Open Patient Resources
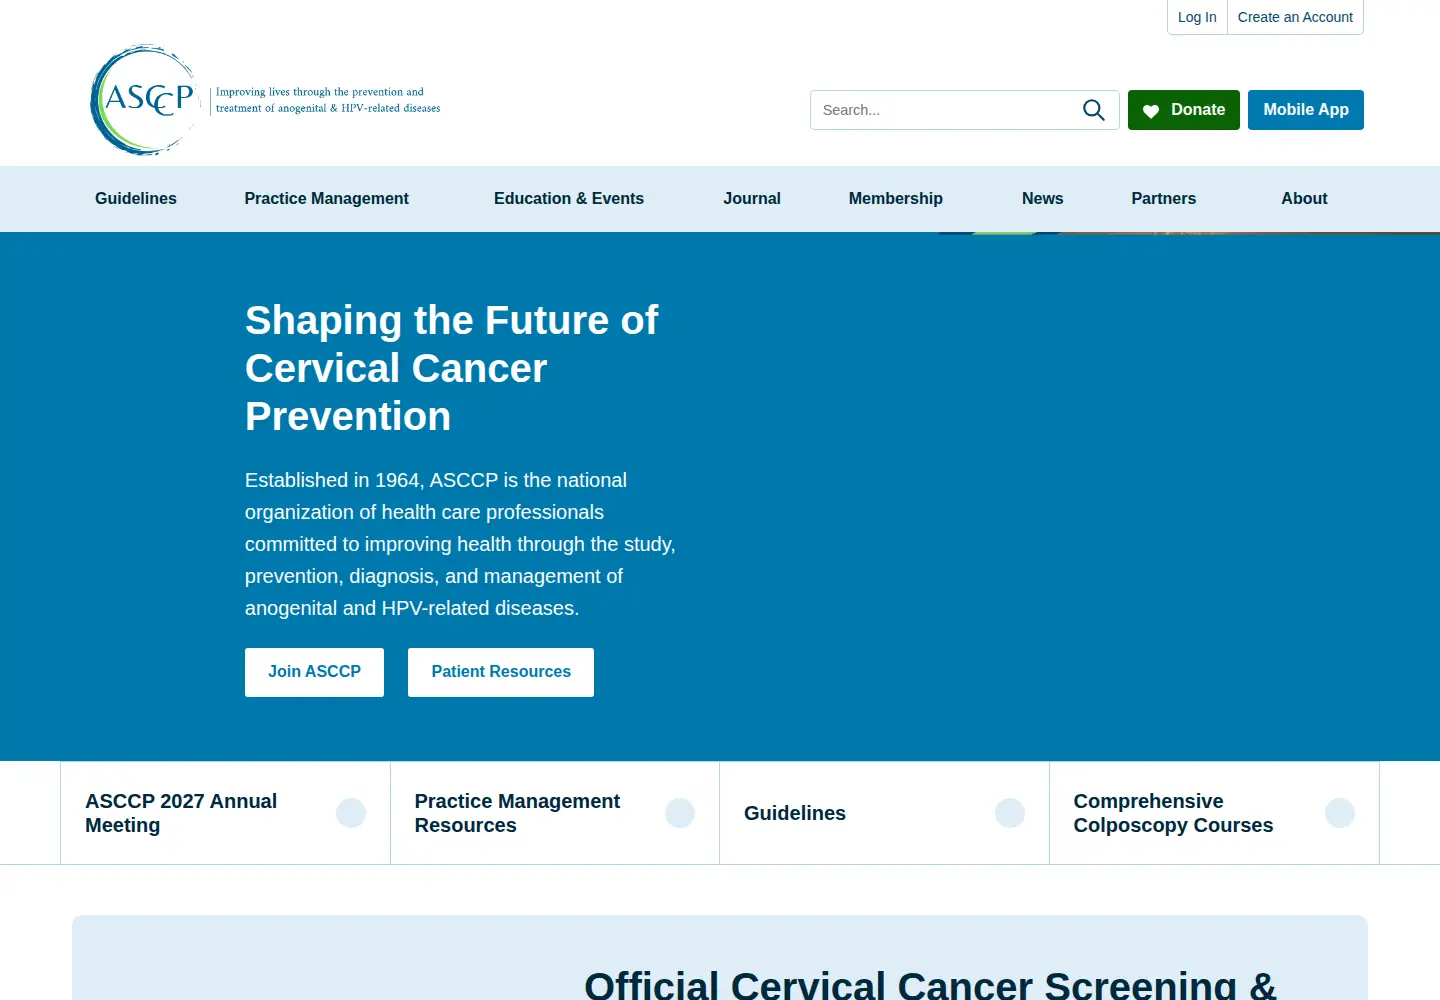Image resolution: width=1440 pixels, height=1000 pixels. coord(501,672)
